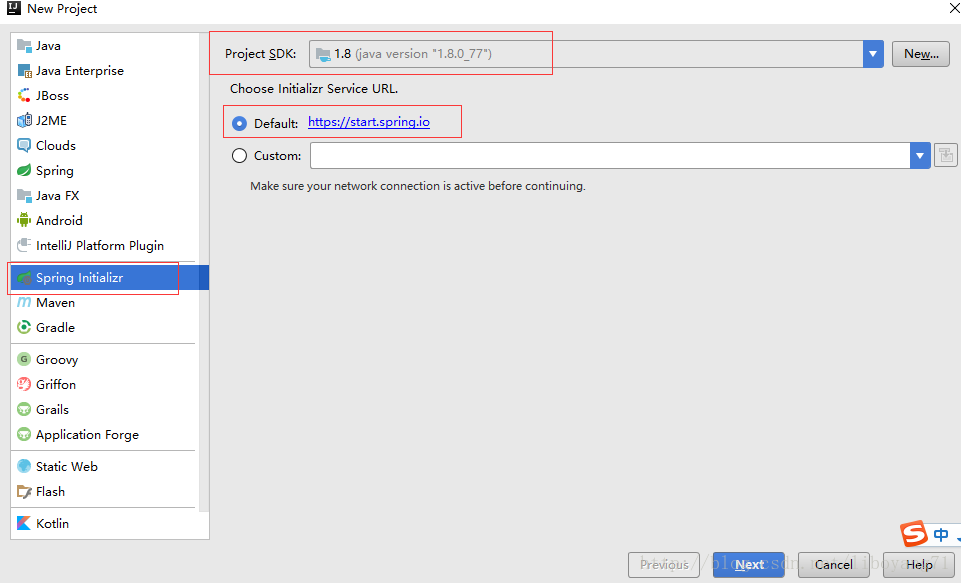
Task: Open the https://start.spring.io link
Action: click(x=369, y=122)
